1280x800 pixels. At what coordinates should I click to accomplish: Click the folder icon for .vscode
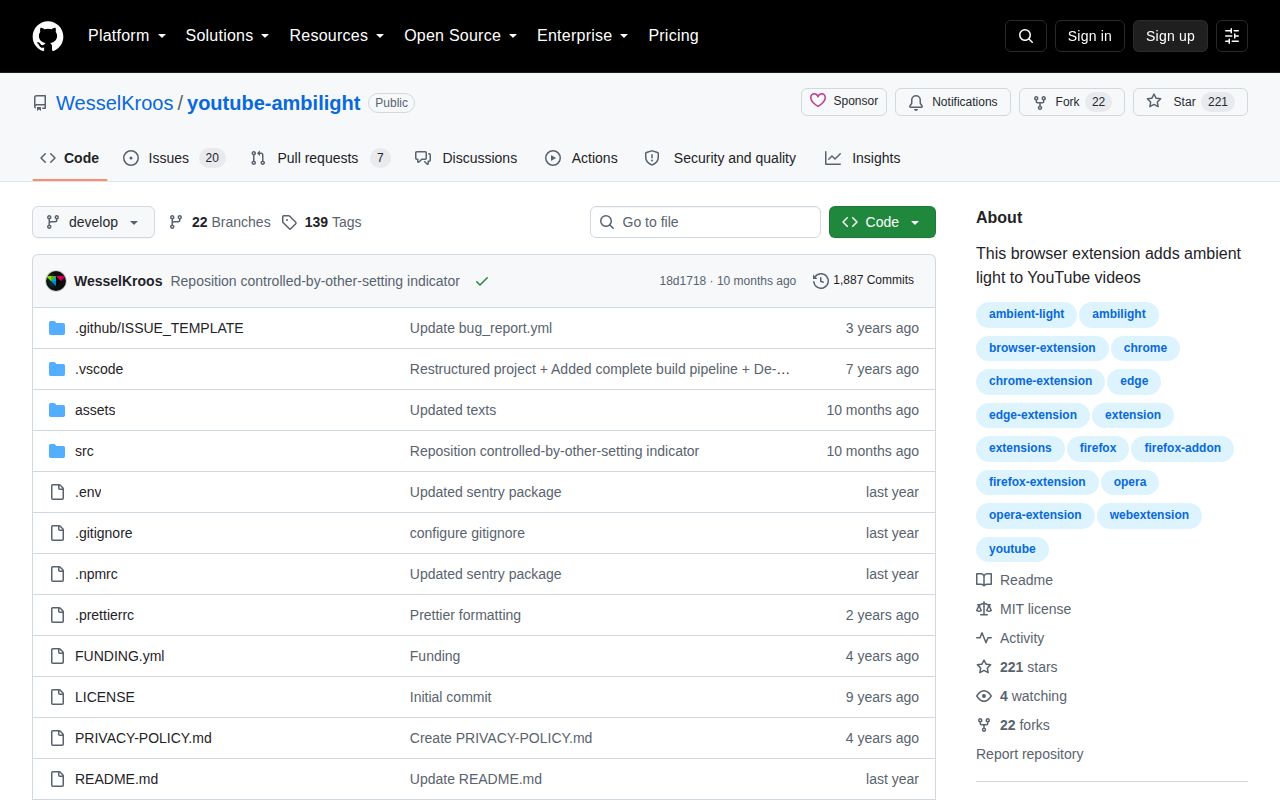click(57, 369)
